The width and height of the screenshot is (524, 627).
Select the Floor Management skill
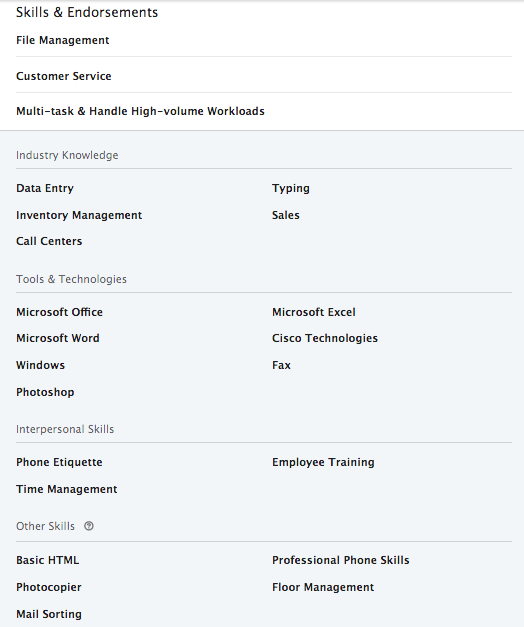(323, 587)
